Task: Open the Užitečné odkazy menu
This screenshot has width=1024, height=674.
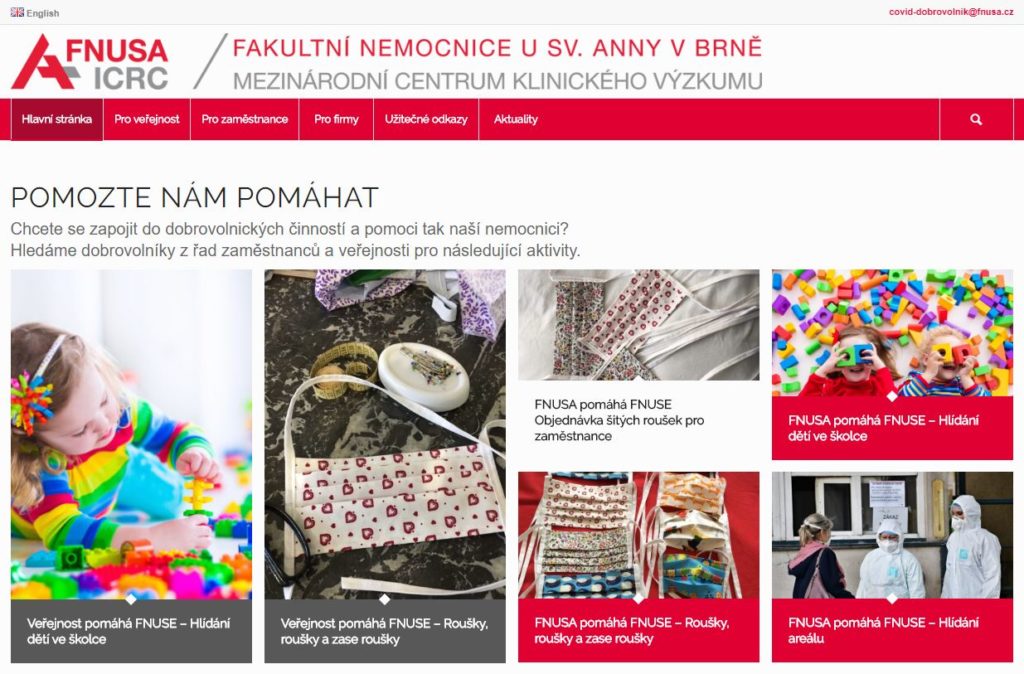Action: click(x=426, y=120)
